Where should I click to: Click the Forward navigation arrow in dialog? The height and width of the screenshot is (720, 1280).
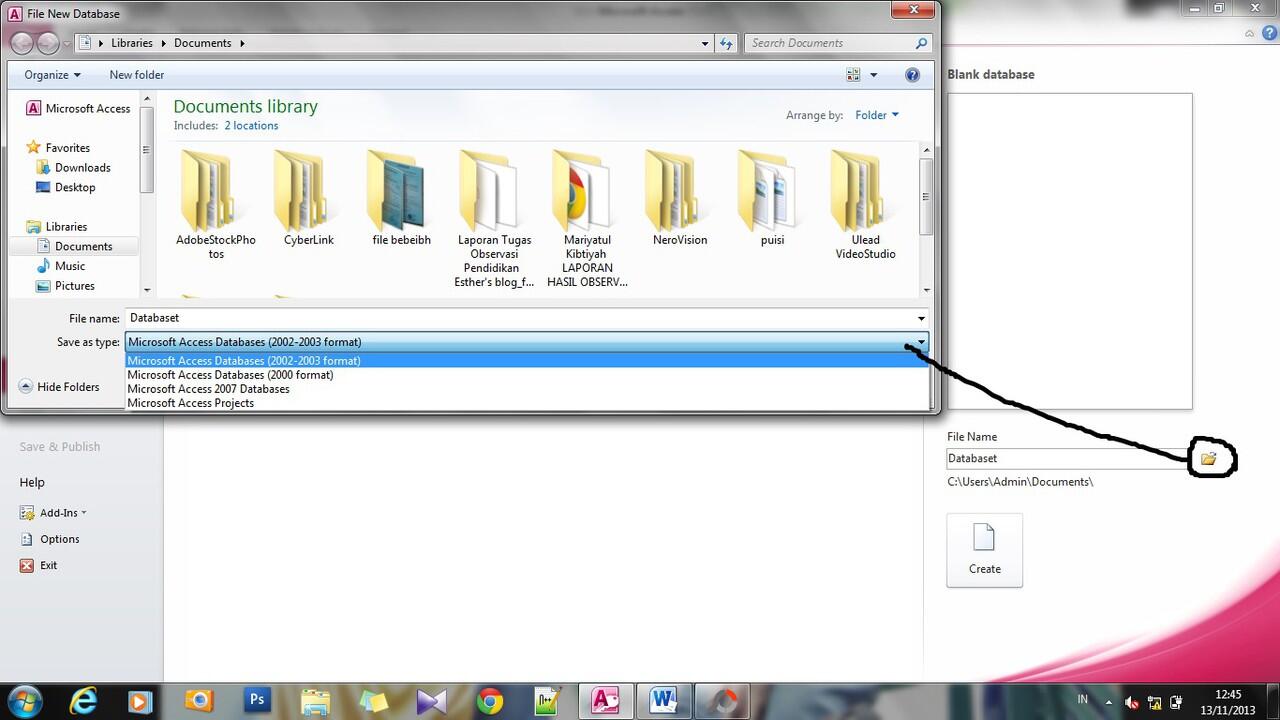click(47, 43)
